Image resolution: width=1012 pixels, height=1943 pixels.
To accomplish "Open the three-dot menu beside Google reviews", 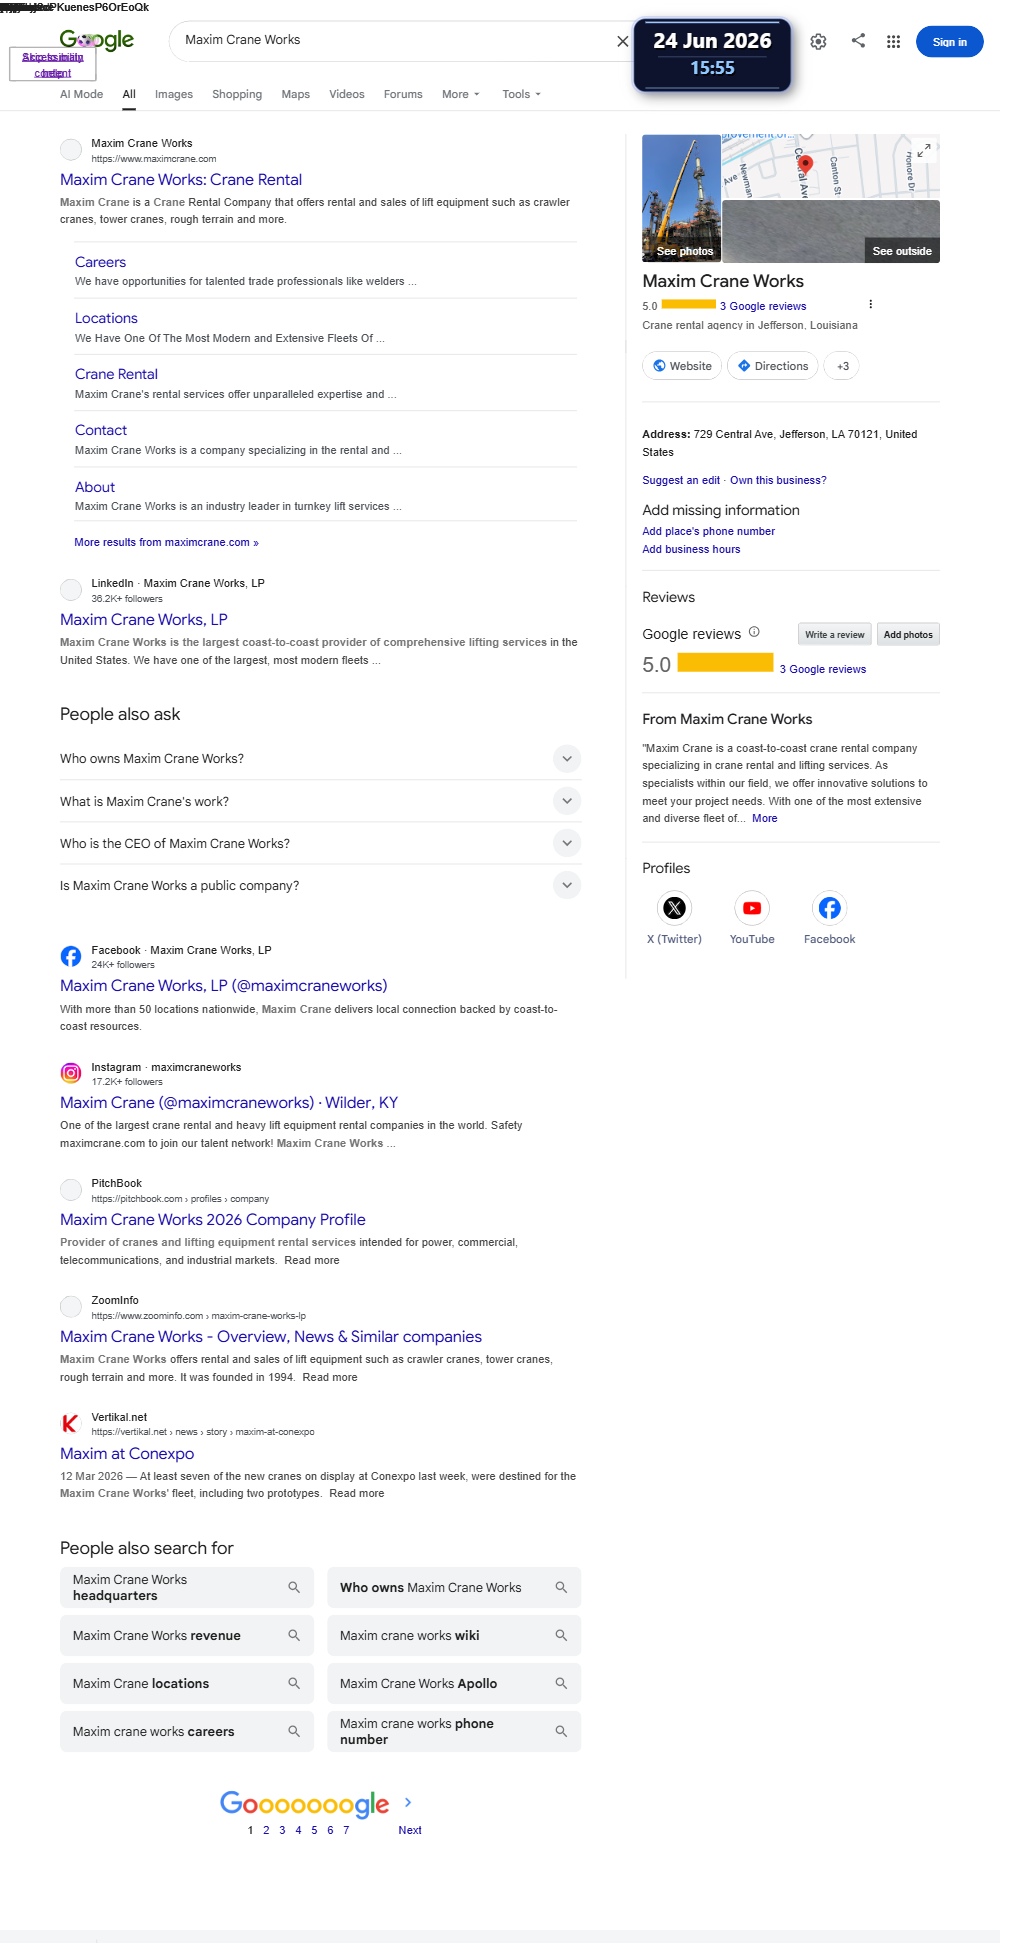I will tap(870, 304).
